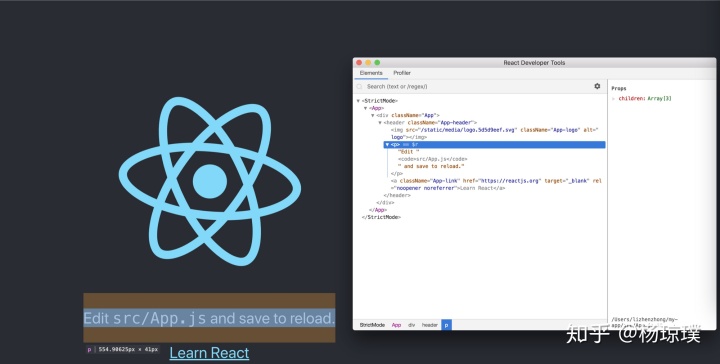The height and width of the screenshot is (364, 720).
Task: Switch to the Profiler tab
Action: (402, 73)
